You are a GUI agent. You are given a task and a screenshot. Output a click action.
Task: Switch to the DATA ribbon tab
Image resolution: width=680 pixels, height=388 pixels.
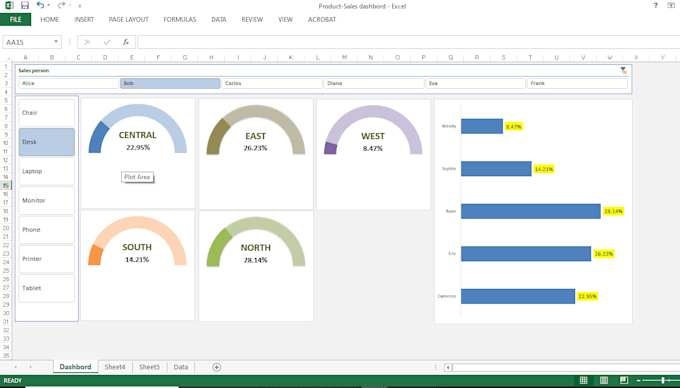[219, 20]
